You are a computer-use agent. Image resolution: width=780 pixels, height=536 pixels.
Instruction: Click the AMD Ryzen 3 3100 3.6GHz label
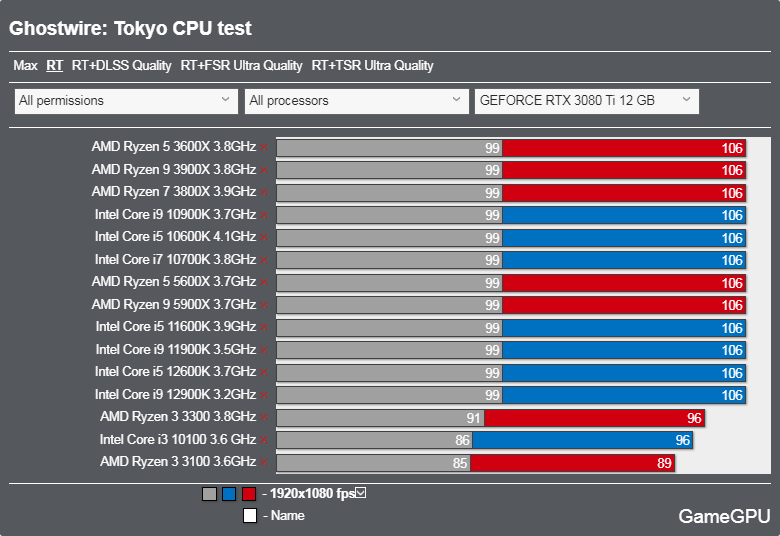178,462
